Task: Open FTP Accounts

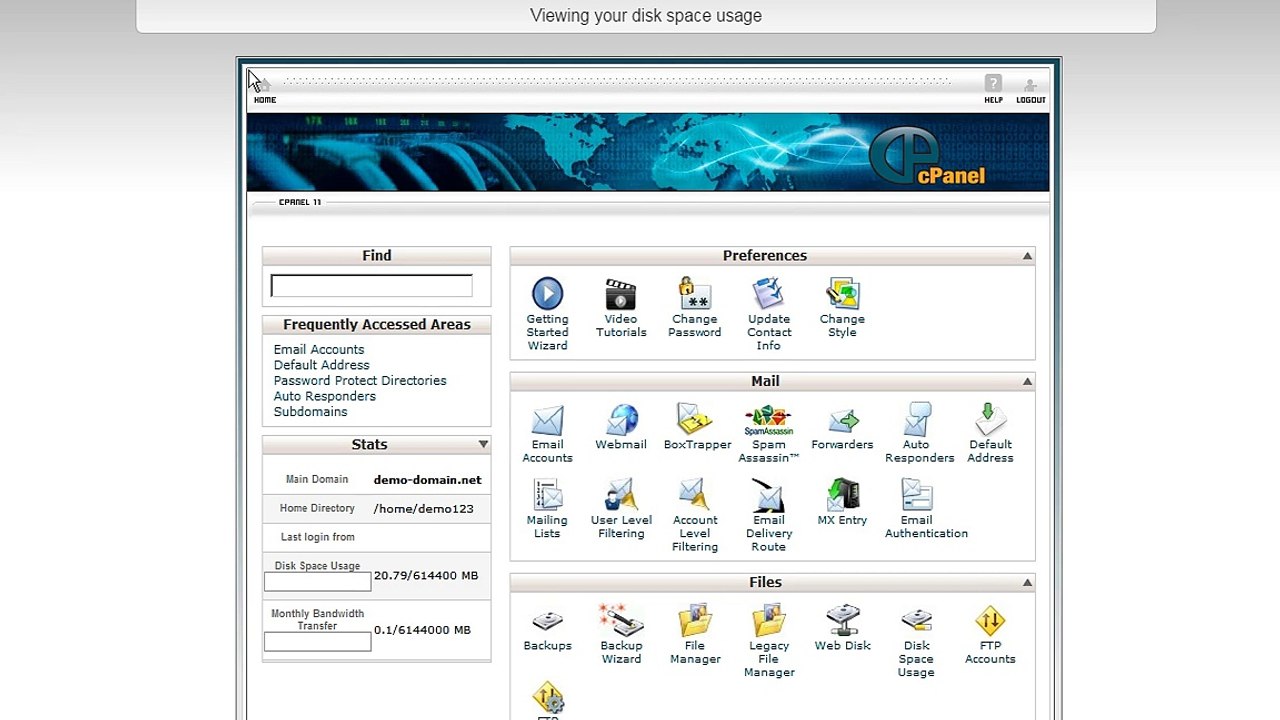Action: (990, 634)
